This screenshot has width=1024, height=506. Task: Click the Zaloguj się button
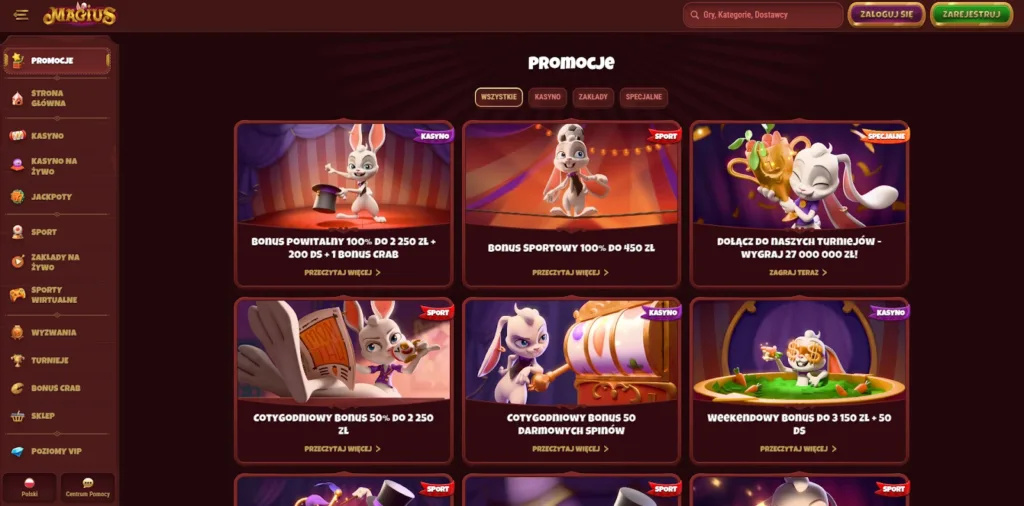pyautogui.click(x=886, y=14)
